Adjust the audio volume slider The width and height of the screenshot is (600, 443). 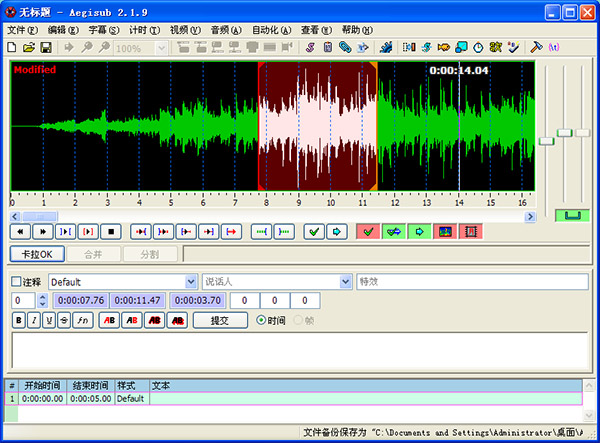583,133
